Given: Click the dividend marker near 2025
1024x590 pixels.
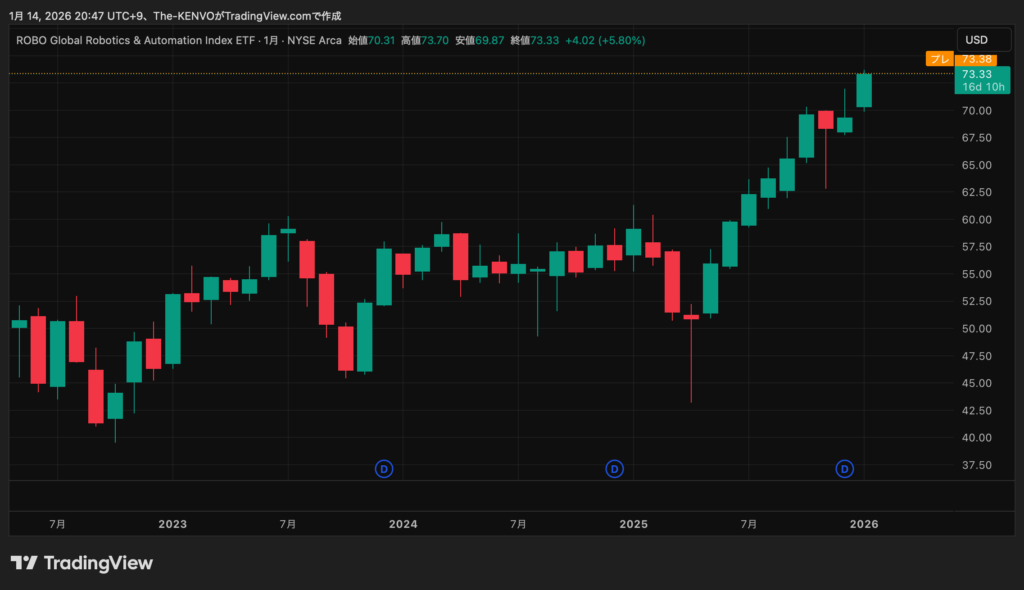Looking at the screenshot, I should pyautogui.click(x=615, y=468).
